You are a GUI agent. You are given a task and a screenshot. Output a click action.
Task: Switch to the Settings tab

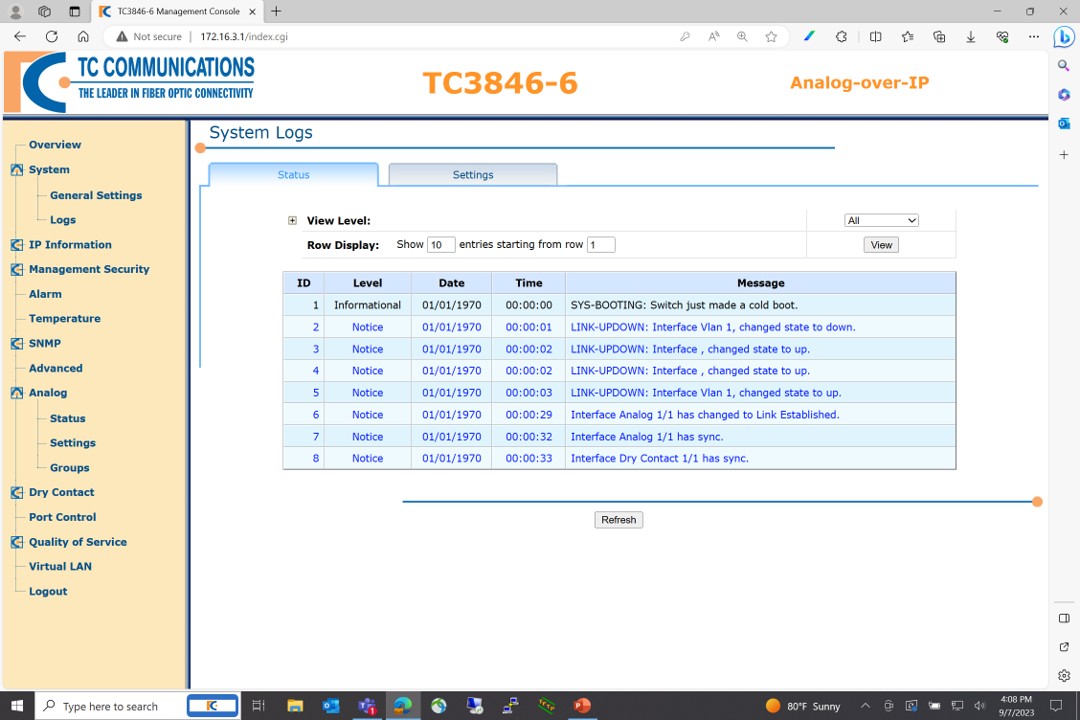[472, 174]
